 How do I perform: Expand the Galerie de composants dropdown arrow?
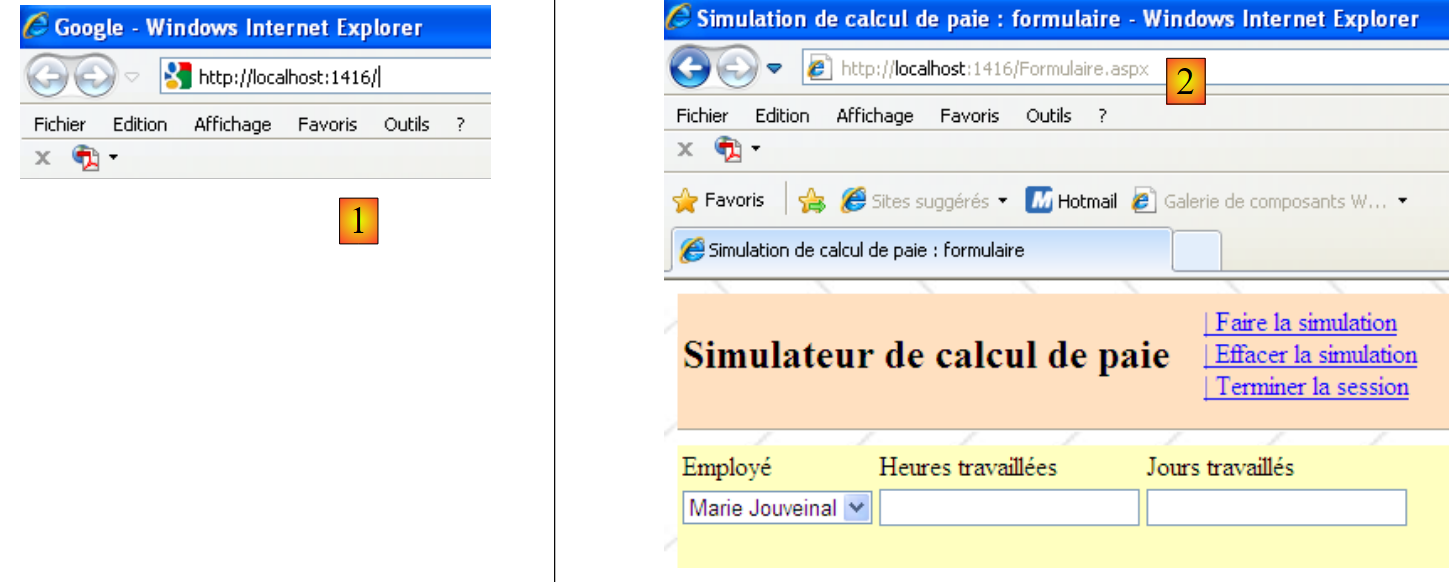point(1402,201)
